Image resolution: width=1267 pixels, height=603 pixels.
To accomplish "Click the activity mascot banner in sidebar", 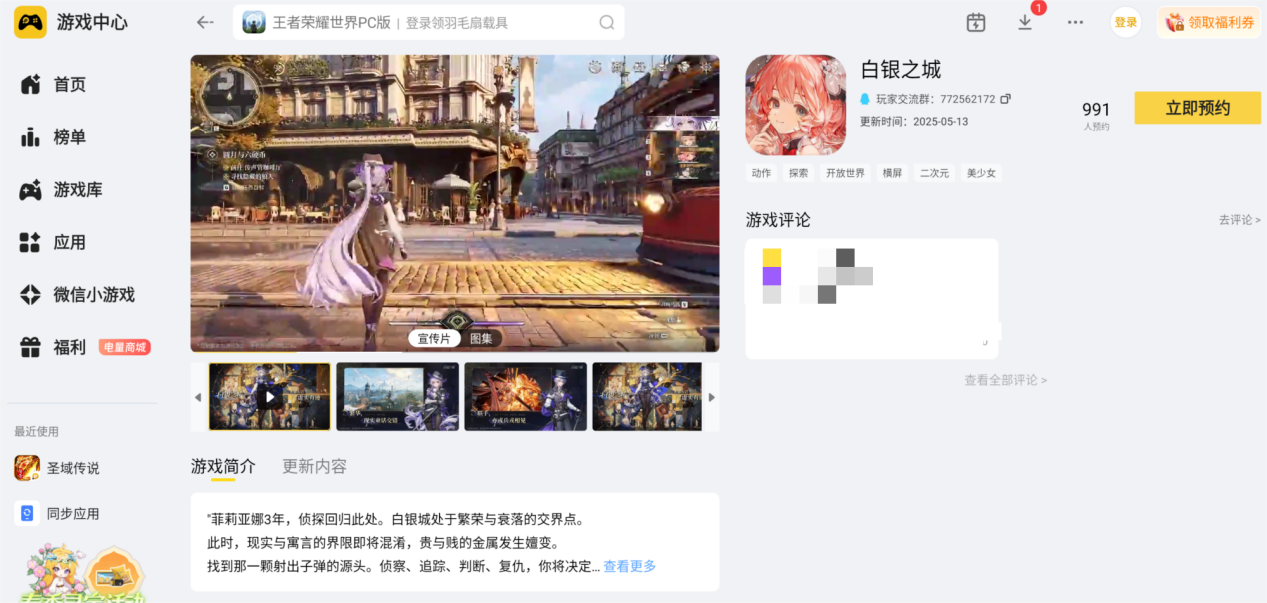I will 85,572.
